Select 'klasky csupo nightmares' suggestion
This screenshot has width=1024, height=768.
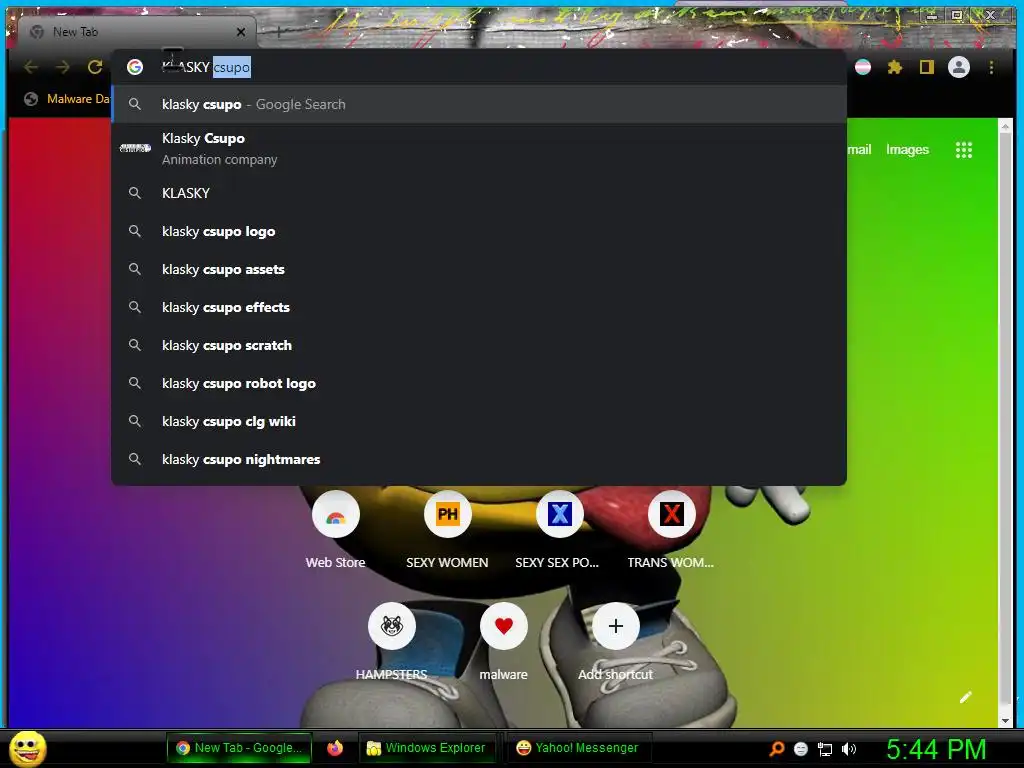[x=479, y=459]
